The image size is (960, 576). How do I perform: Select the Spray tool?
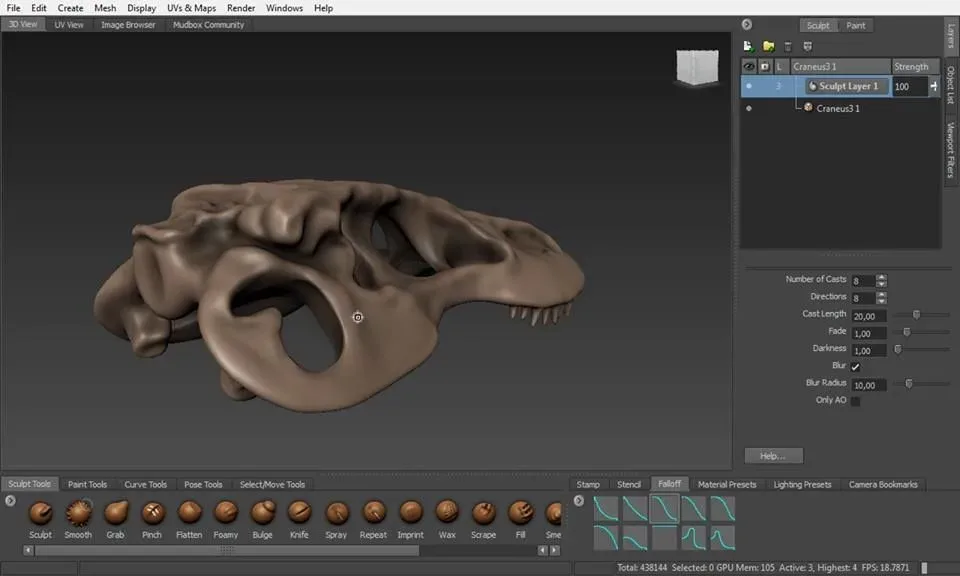point(336,512)
